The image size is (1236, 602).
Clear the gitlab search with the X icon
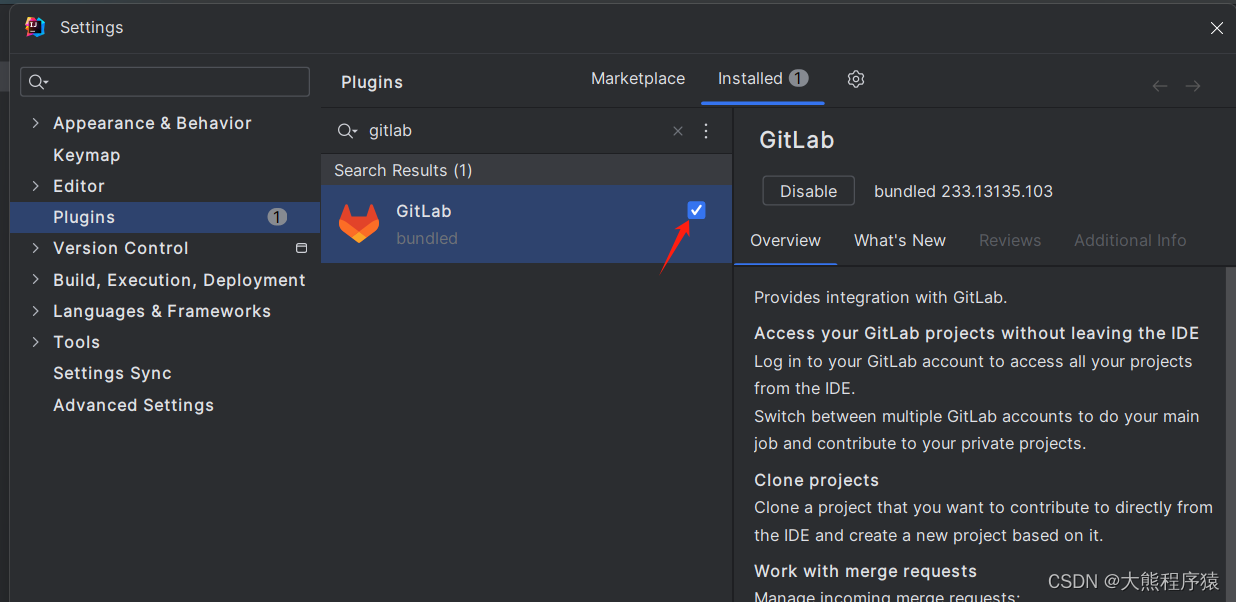pyautogui.click(x=677, y=131)
